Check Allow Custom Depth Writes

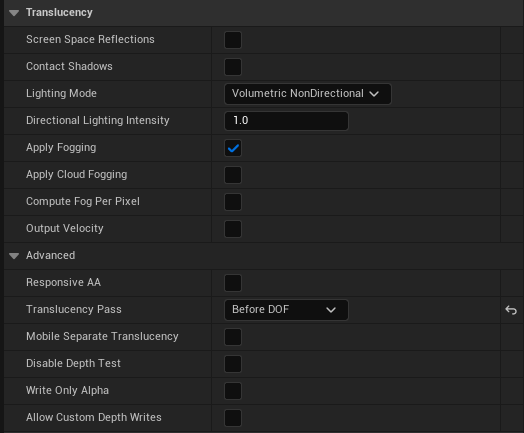tap(233, 418)
